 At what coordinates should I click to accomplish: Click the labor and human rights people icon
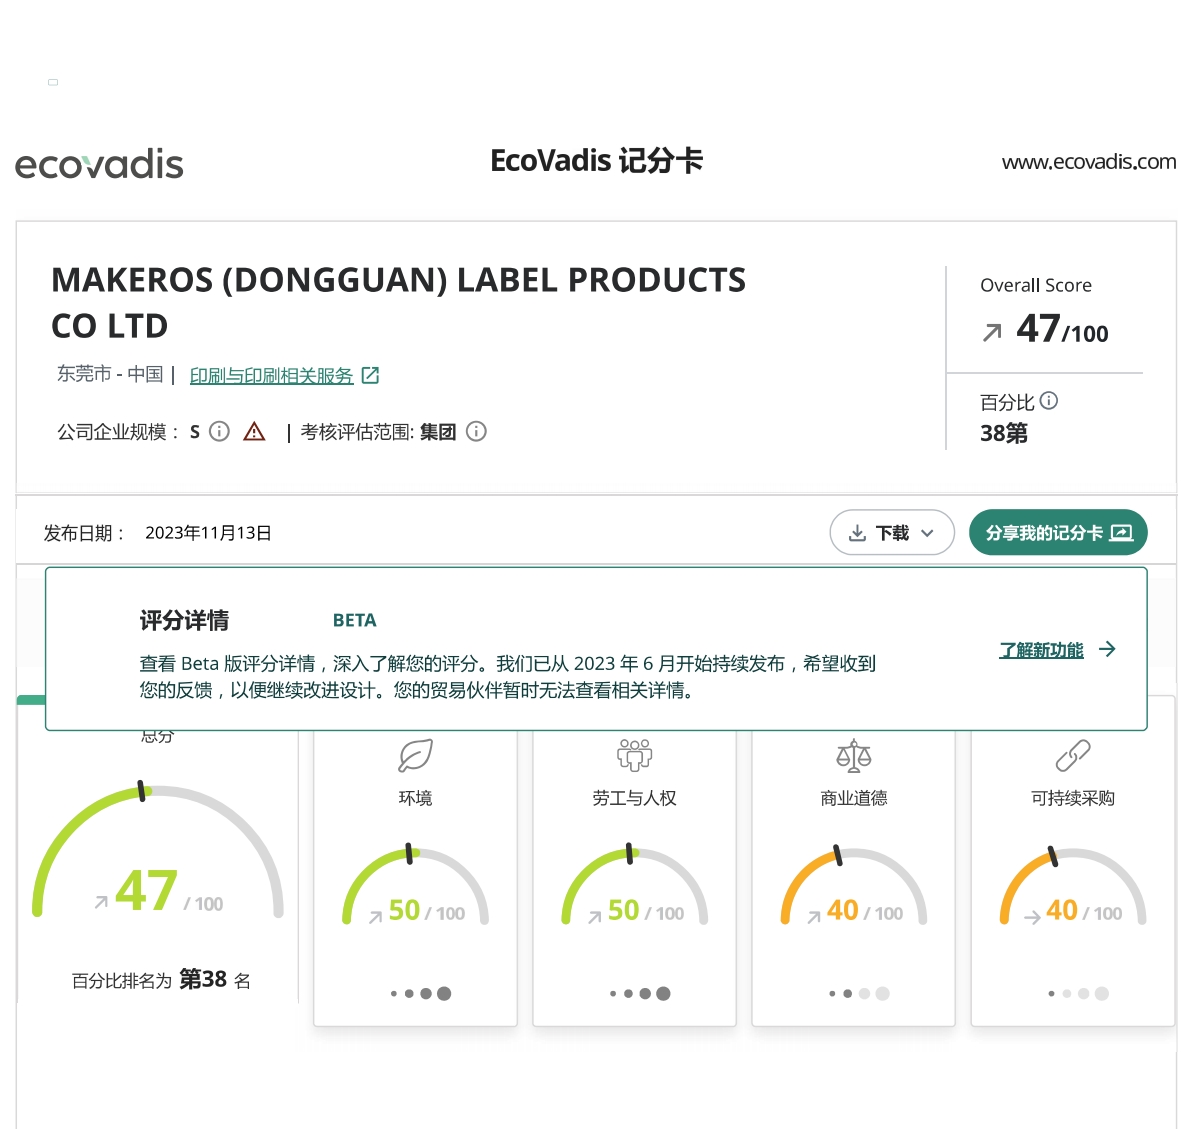(x=634, y=756)
